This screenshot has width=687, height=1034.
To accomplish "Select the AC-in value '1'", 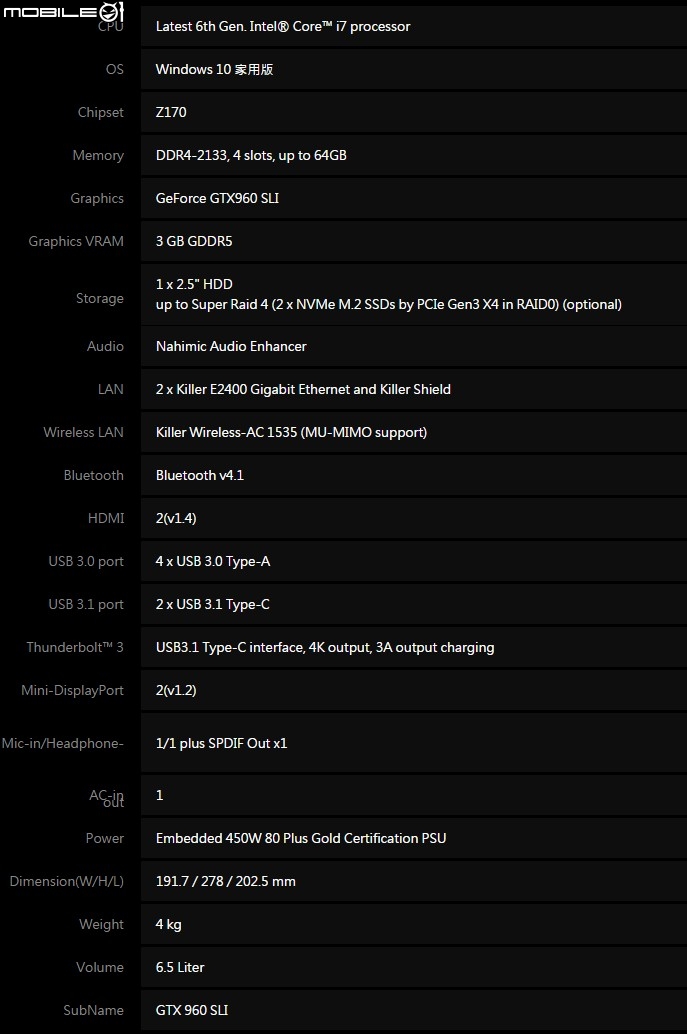I will [160, 795].
